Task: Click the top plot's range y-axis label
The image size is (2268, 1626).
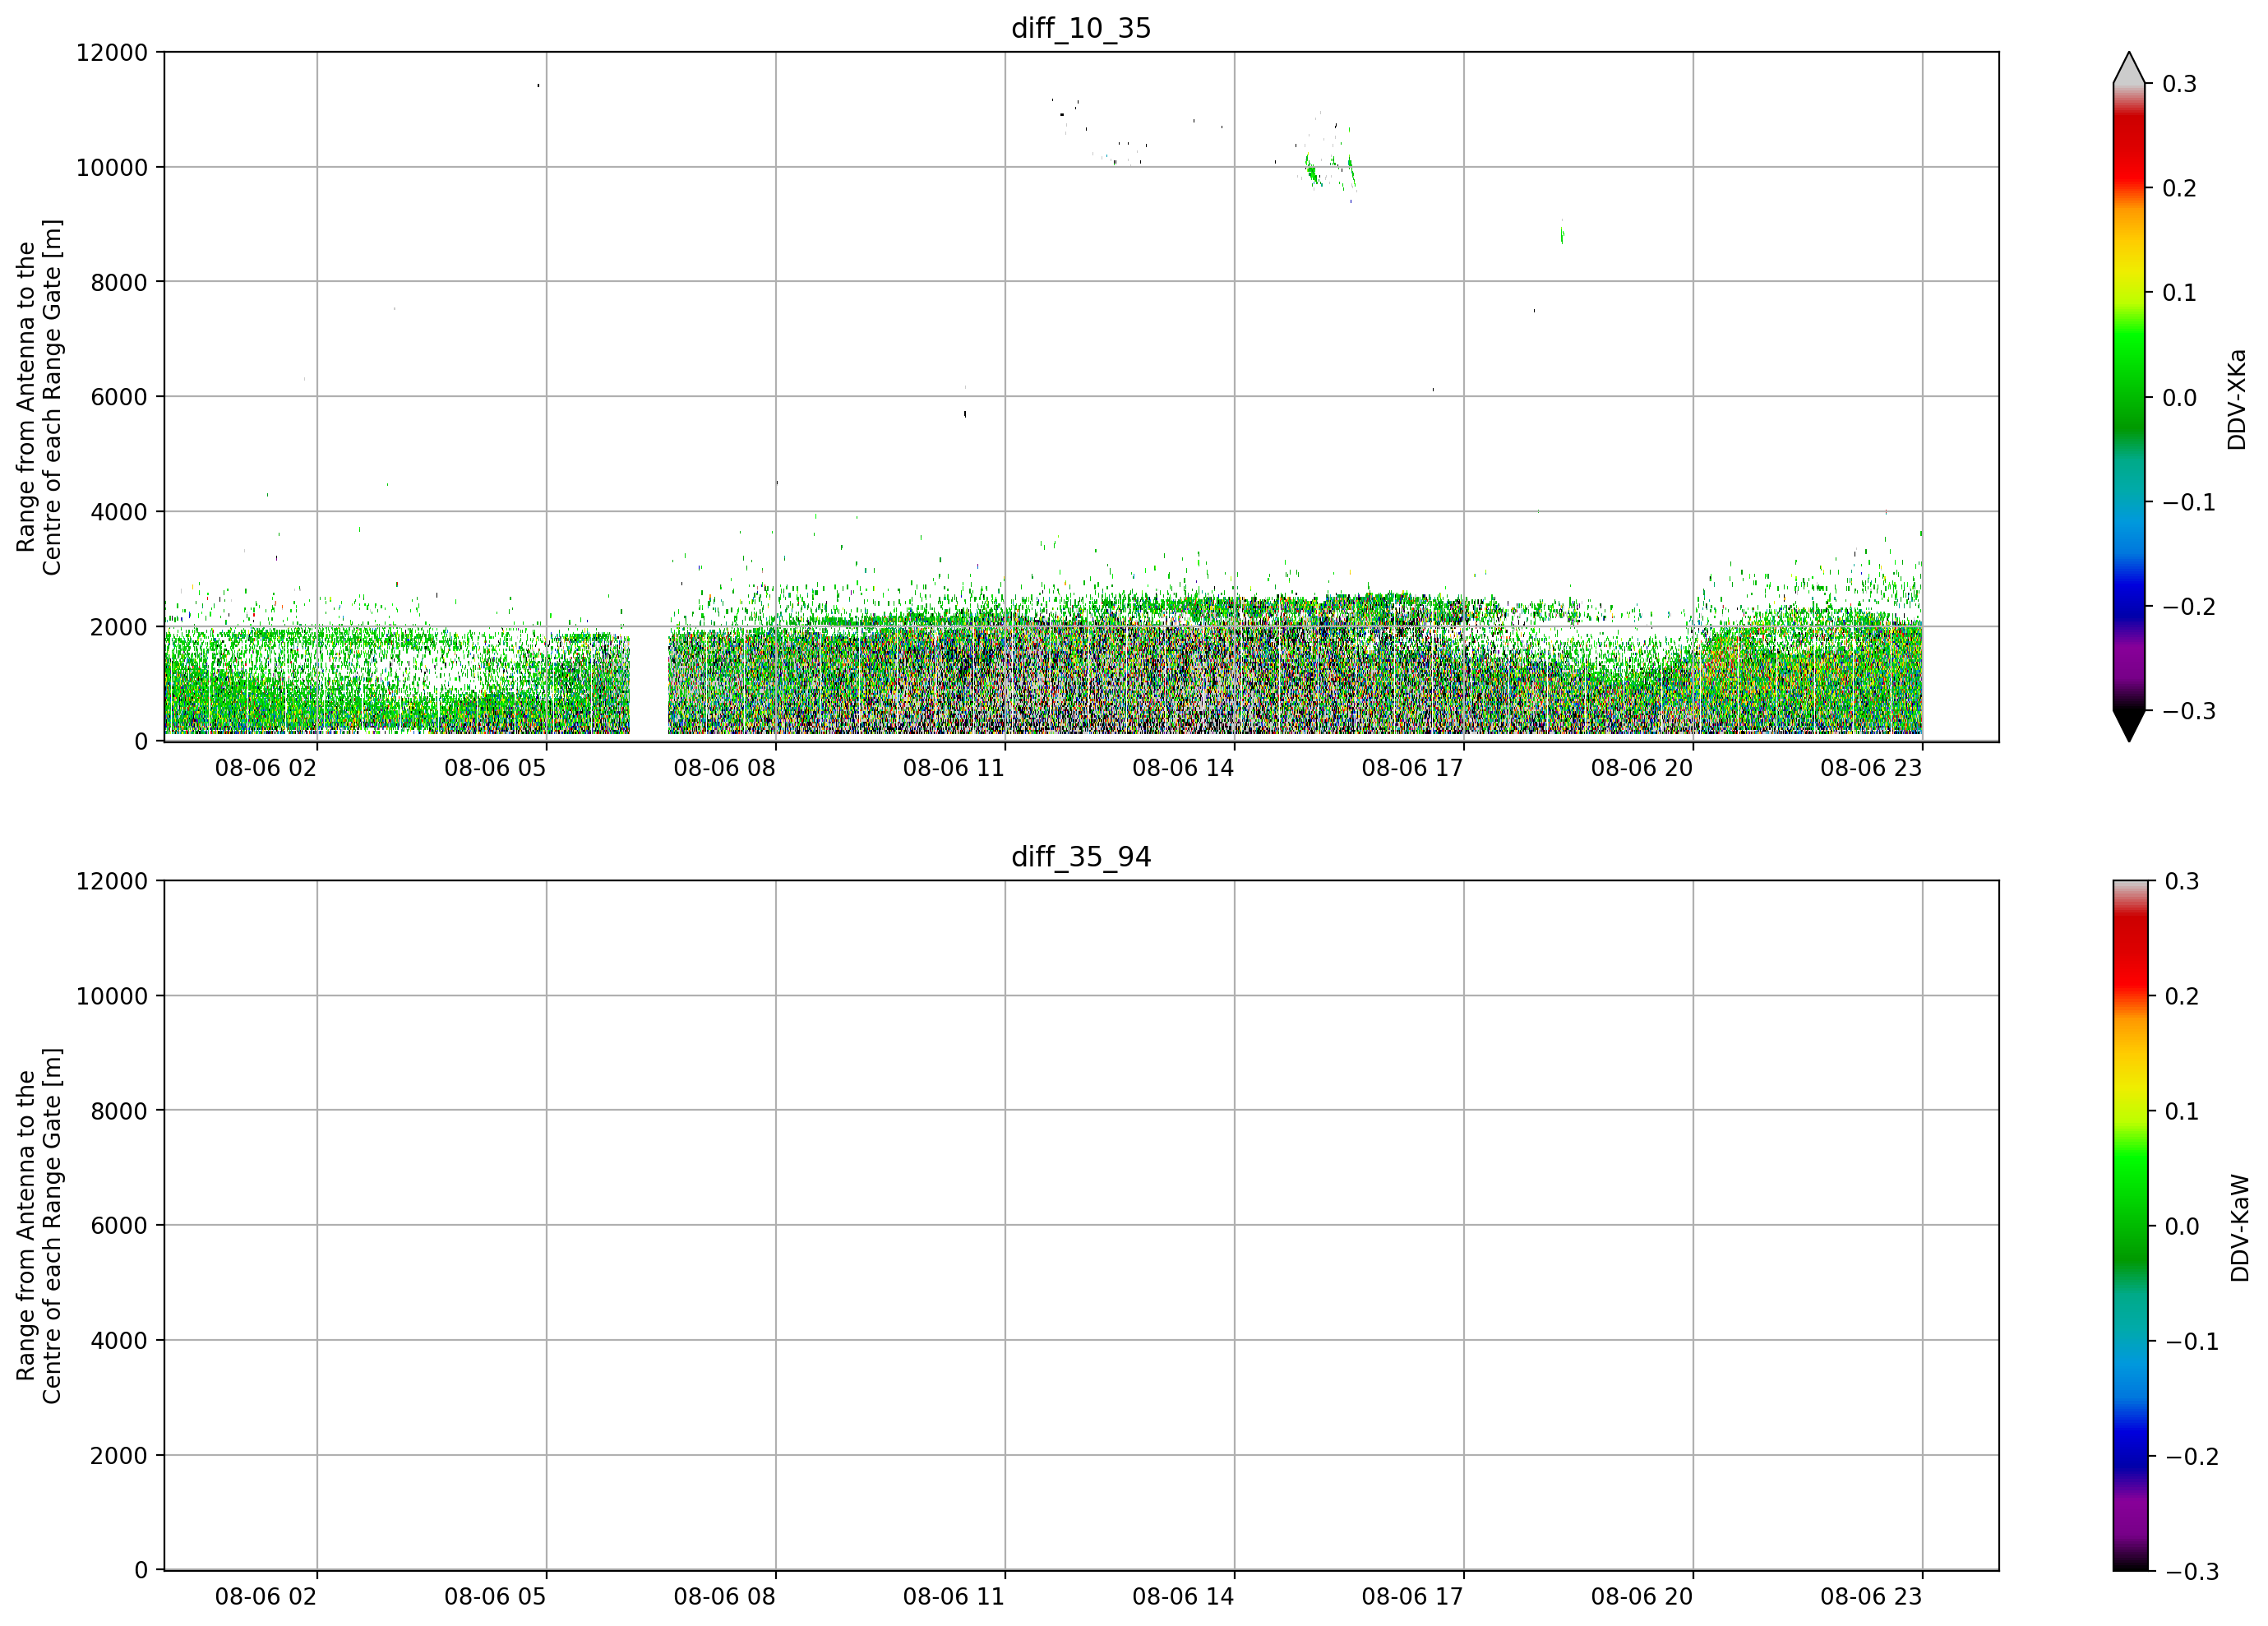Action: (39, 397)
